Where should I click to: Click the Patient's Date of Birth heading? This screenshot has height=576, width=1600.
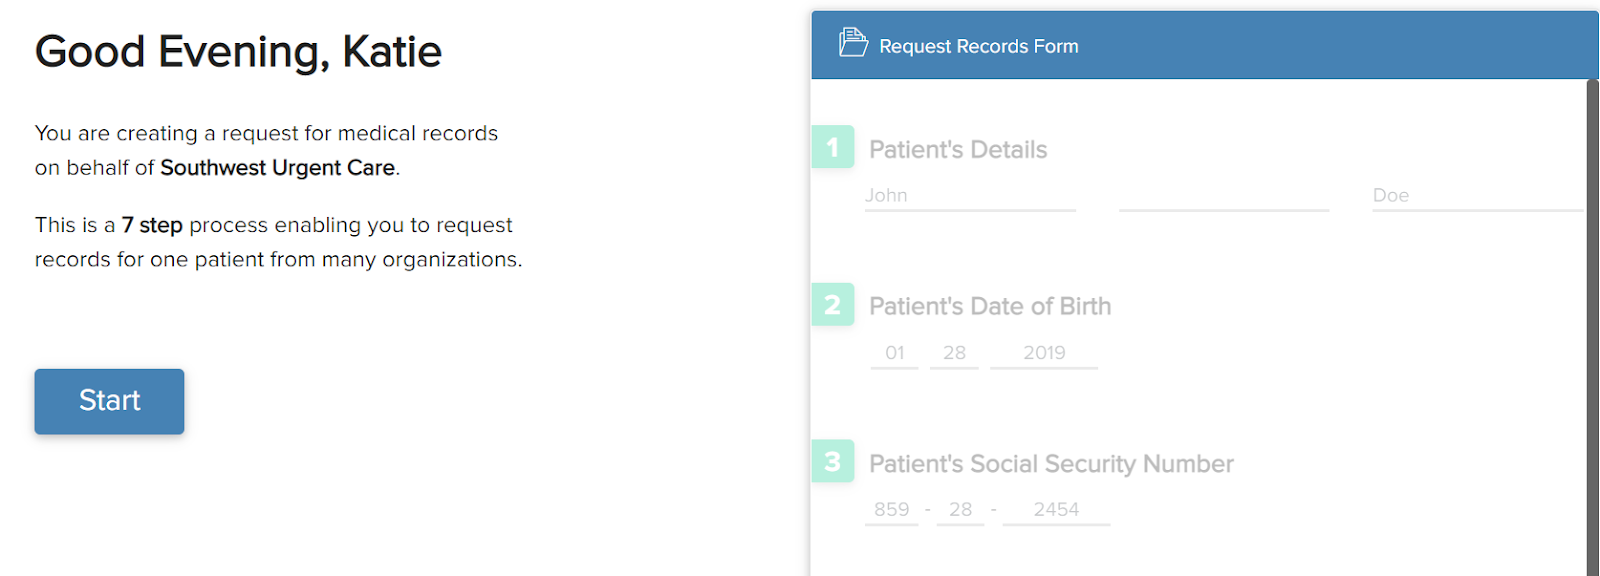990,307
